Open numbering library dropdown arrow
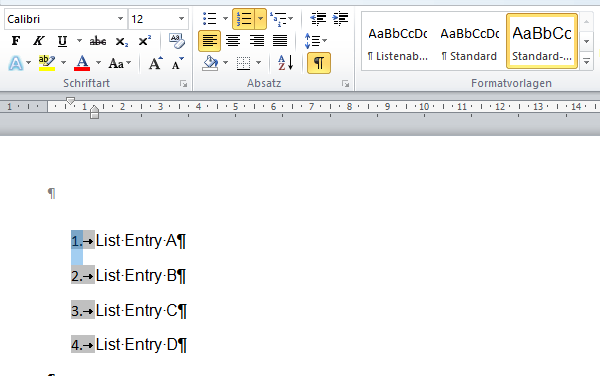Viewport: 600px width, 376px height. click(x=261, y=19)
